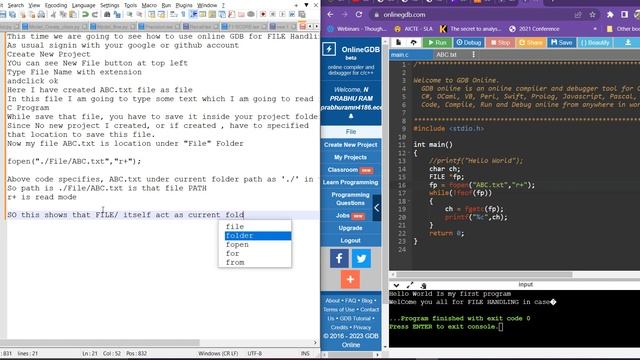Click the Notepad++ tab scroll right arrow

click(316, 27)
